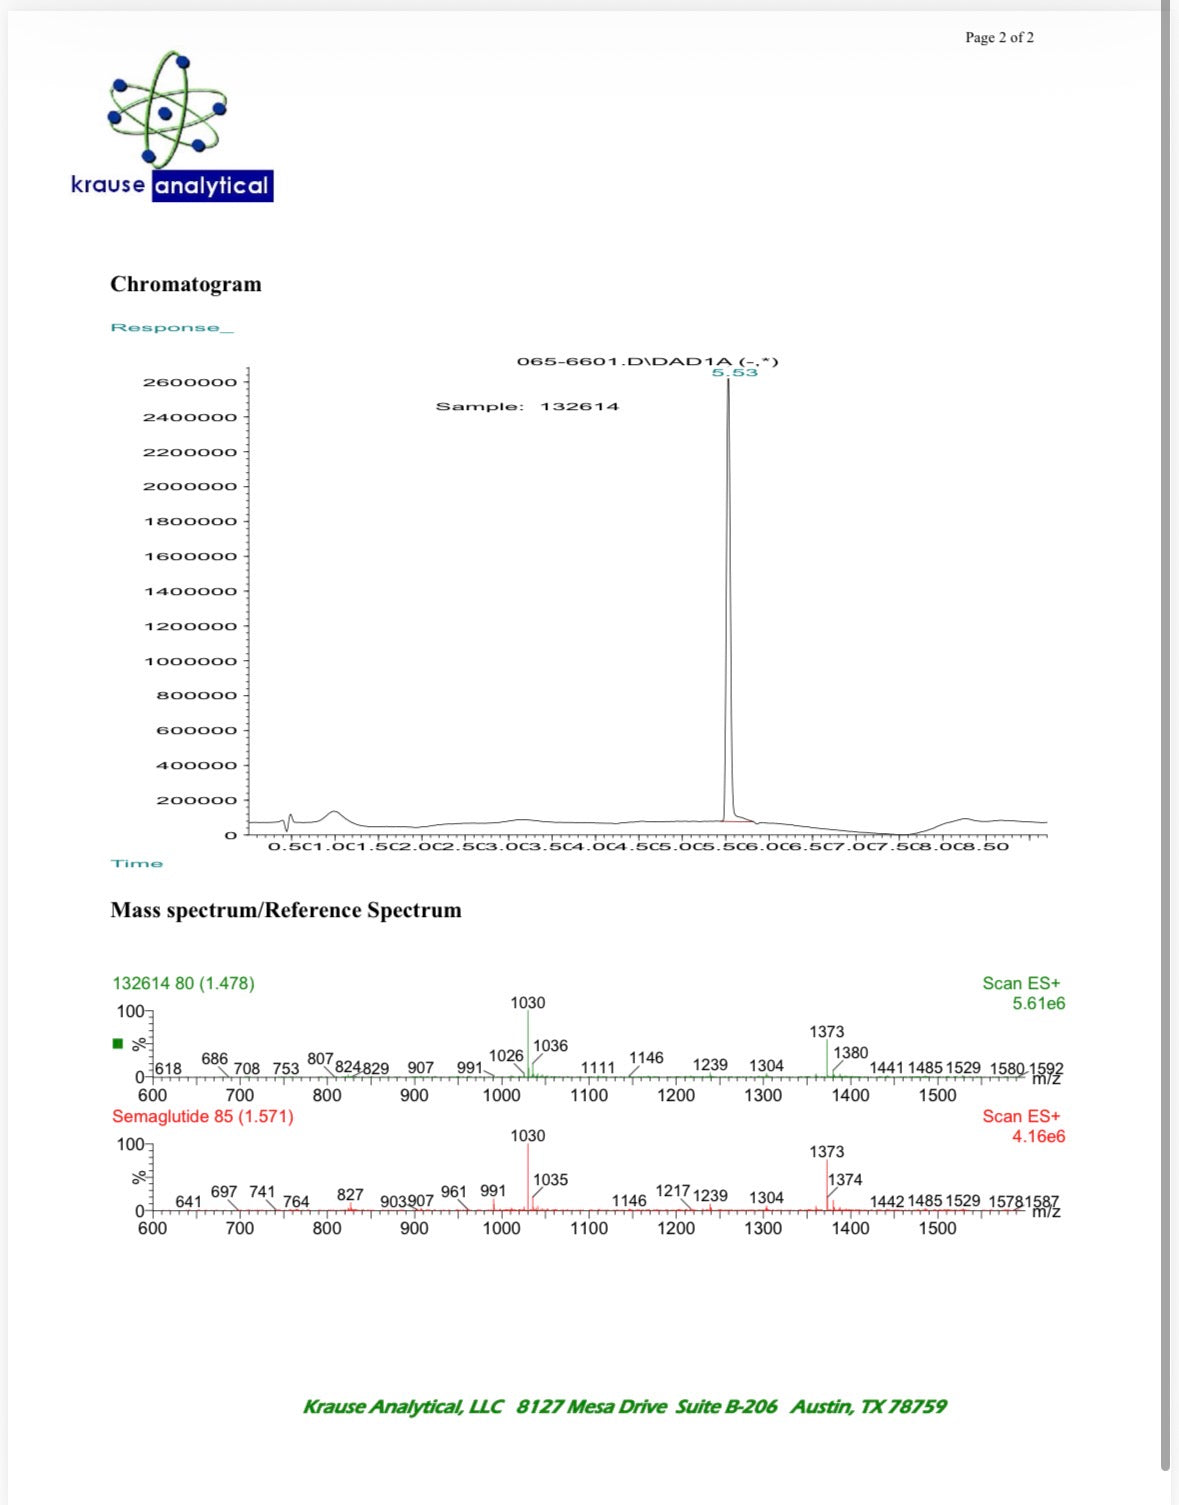Screen dimensions: 1179x1505
Task: Click the 5.53 peak retention time label
Action: click(x=735, y=372)
